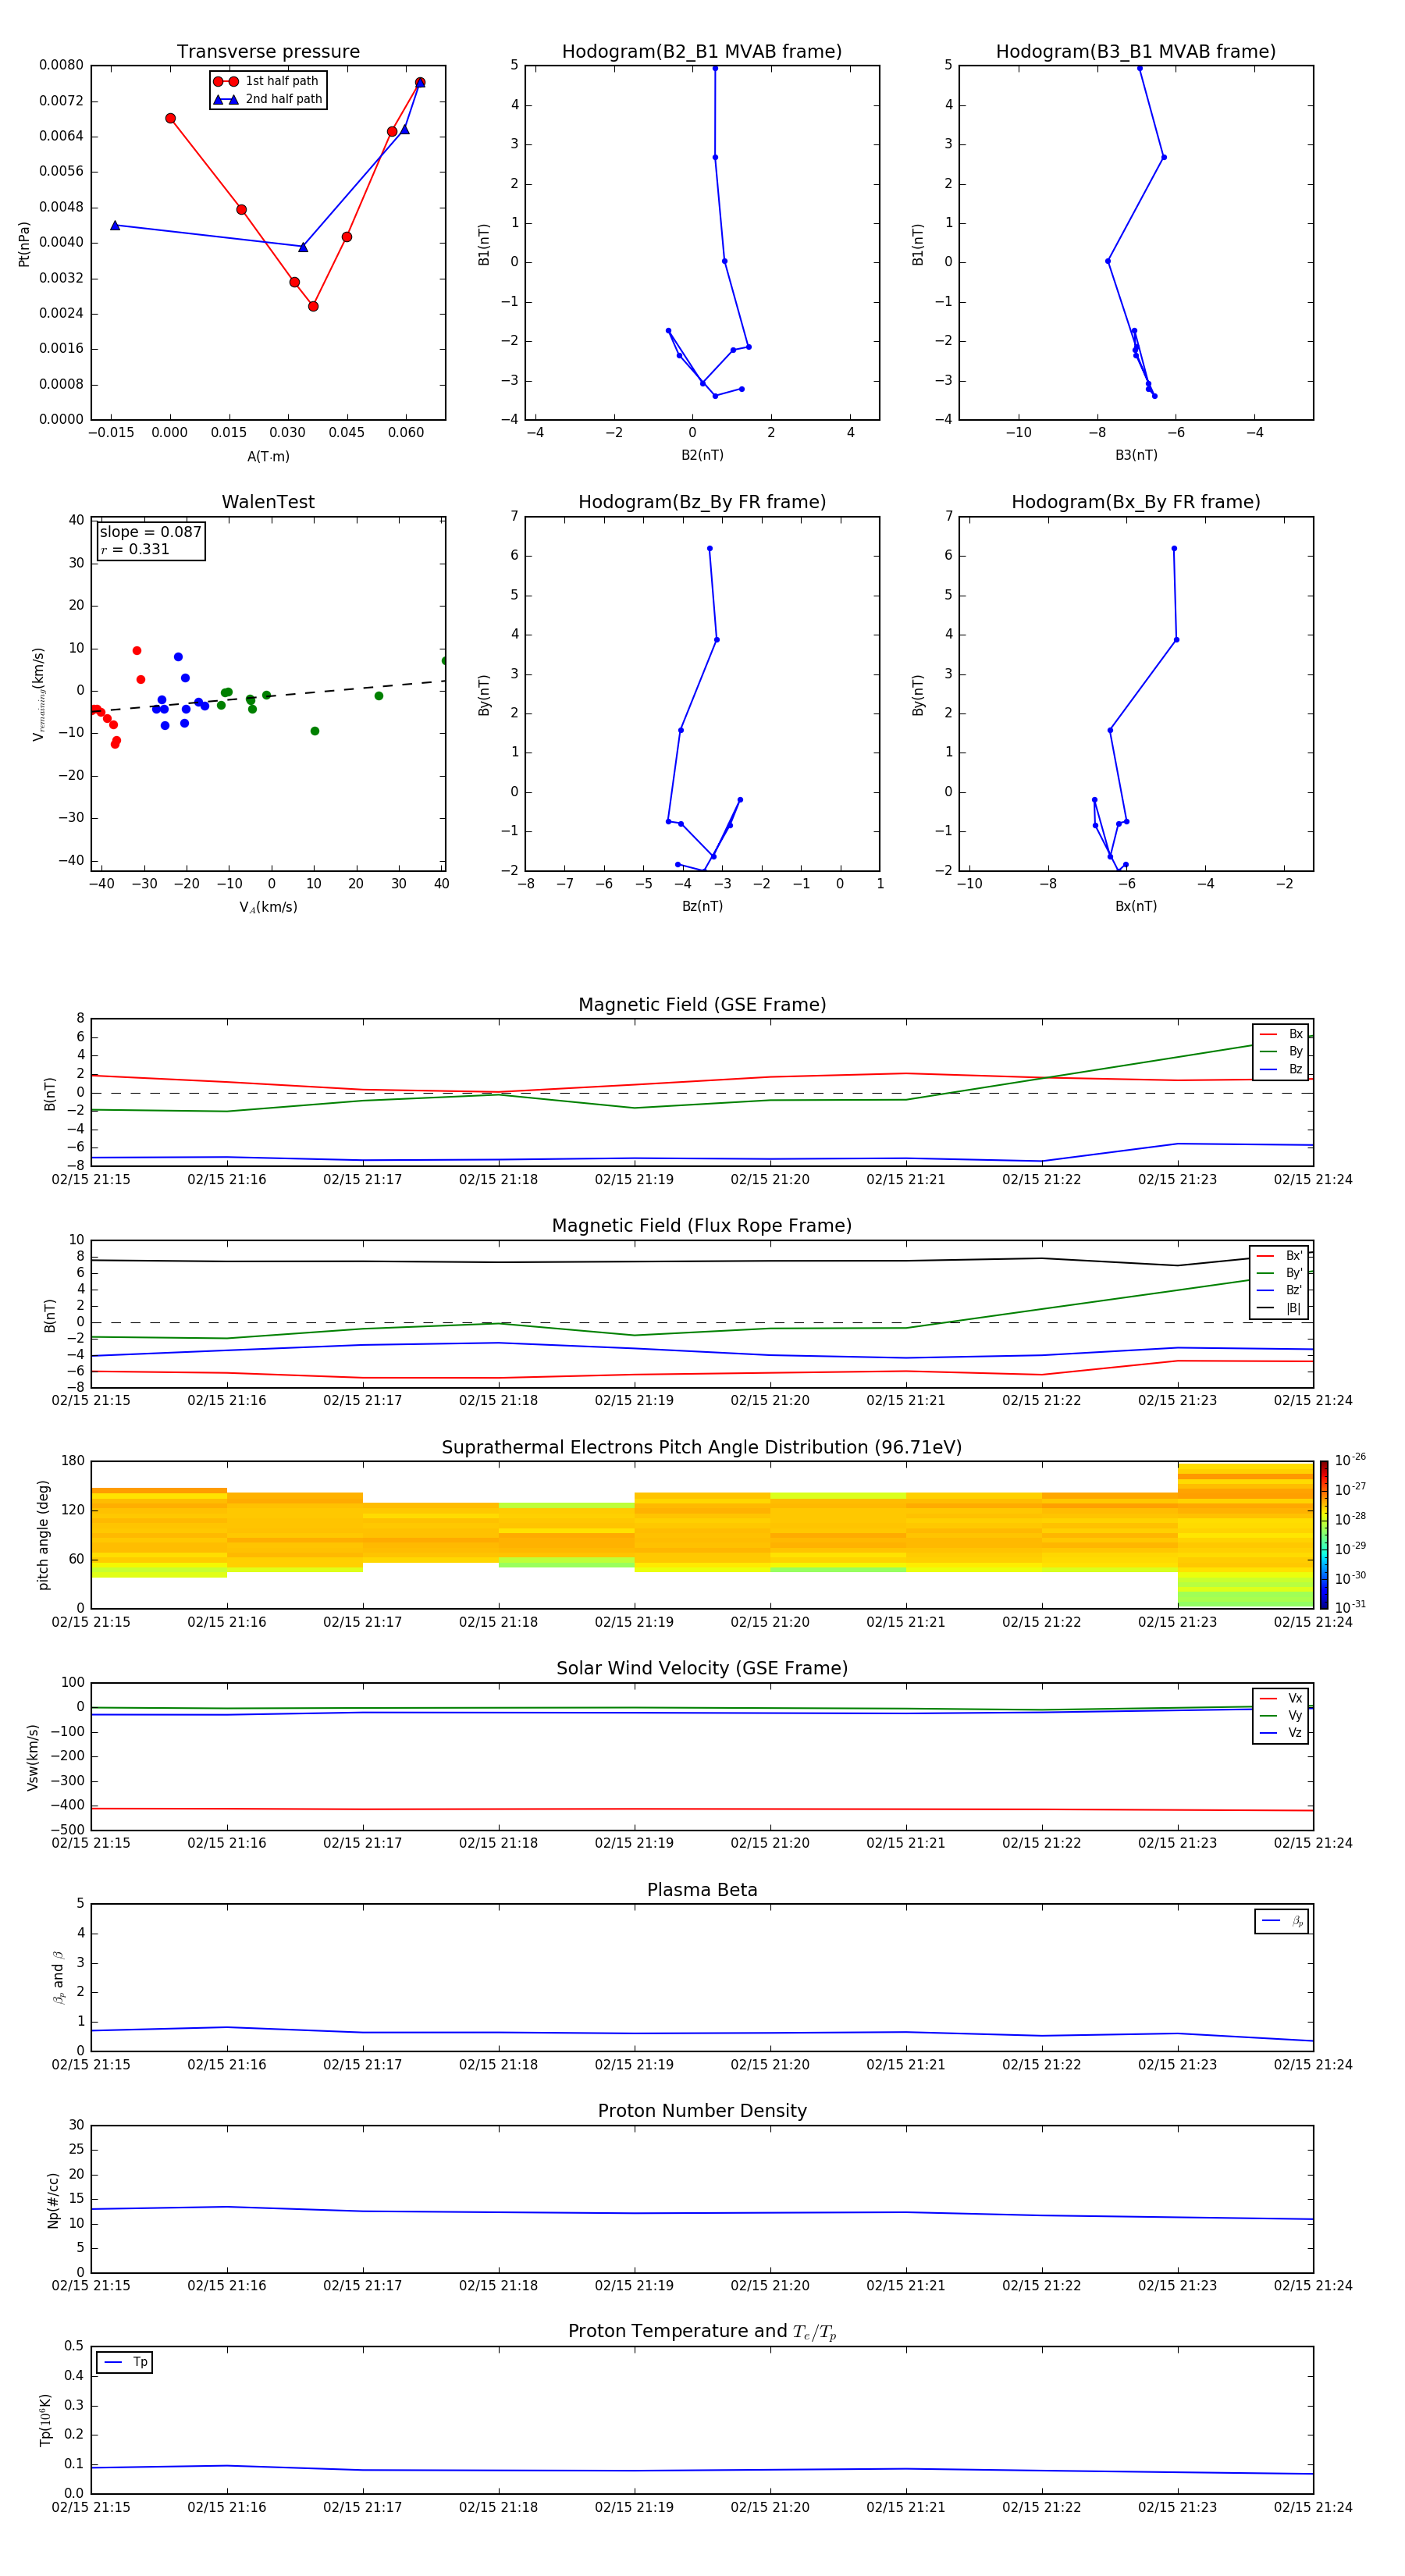Click the 'Plasma Beta' plot title
This screenshot has height=2576, width=1405.
coord(702,1890)
